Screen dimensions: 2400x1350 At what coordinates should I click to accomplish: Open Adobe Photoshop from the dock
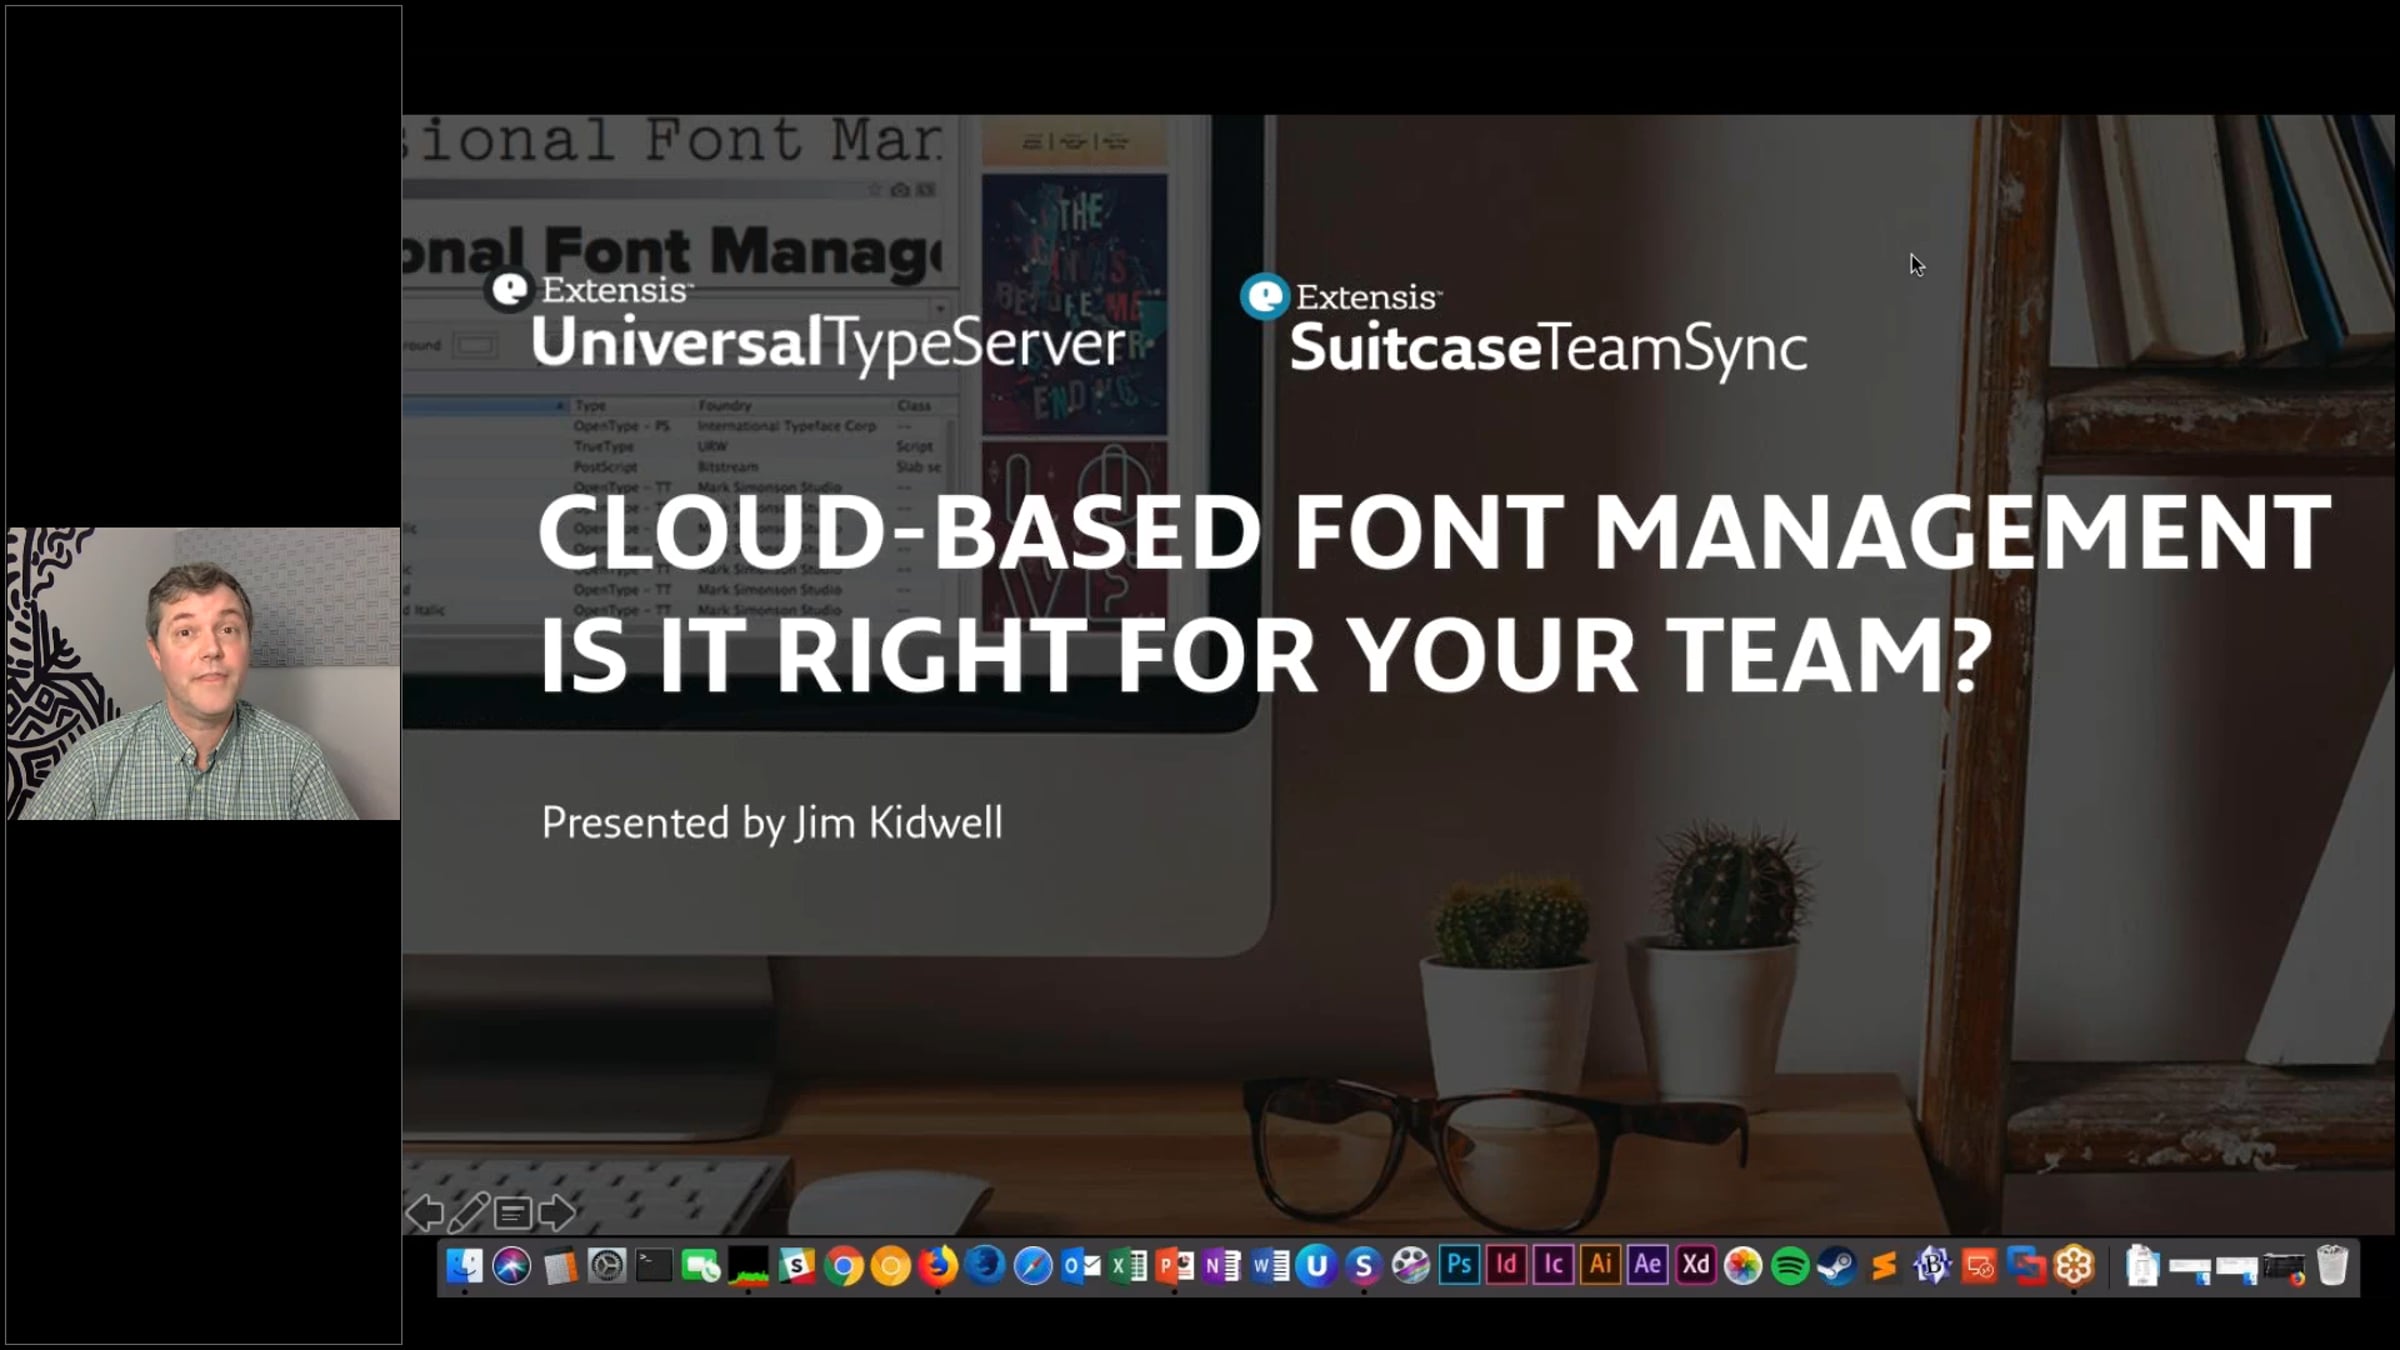coord(1459,1266)
